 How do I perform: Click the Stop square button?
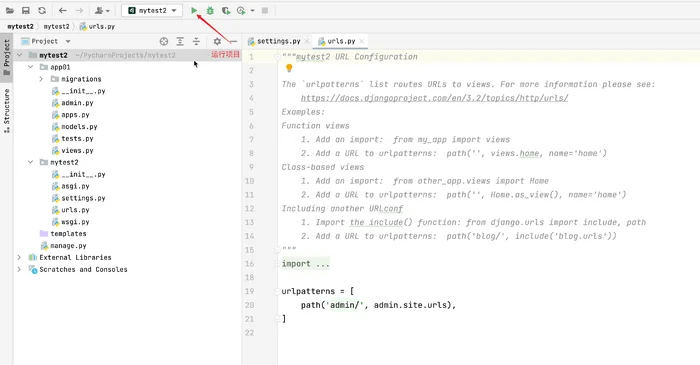coord(265,10)
